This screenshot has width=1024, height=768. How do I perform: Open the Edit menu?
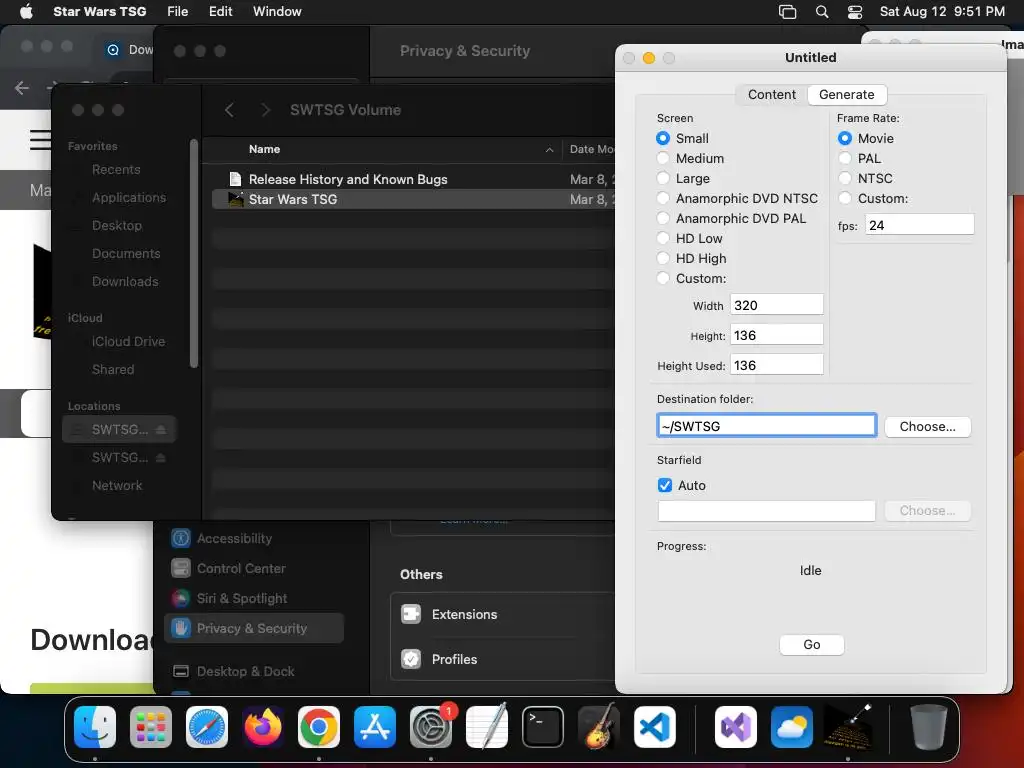tap(221, 11)
